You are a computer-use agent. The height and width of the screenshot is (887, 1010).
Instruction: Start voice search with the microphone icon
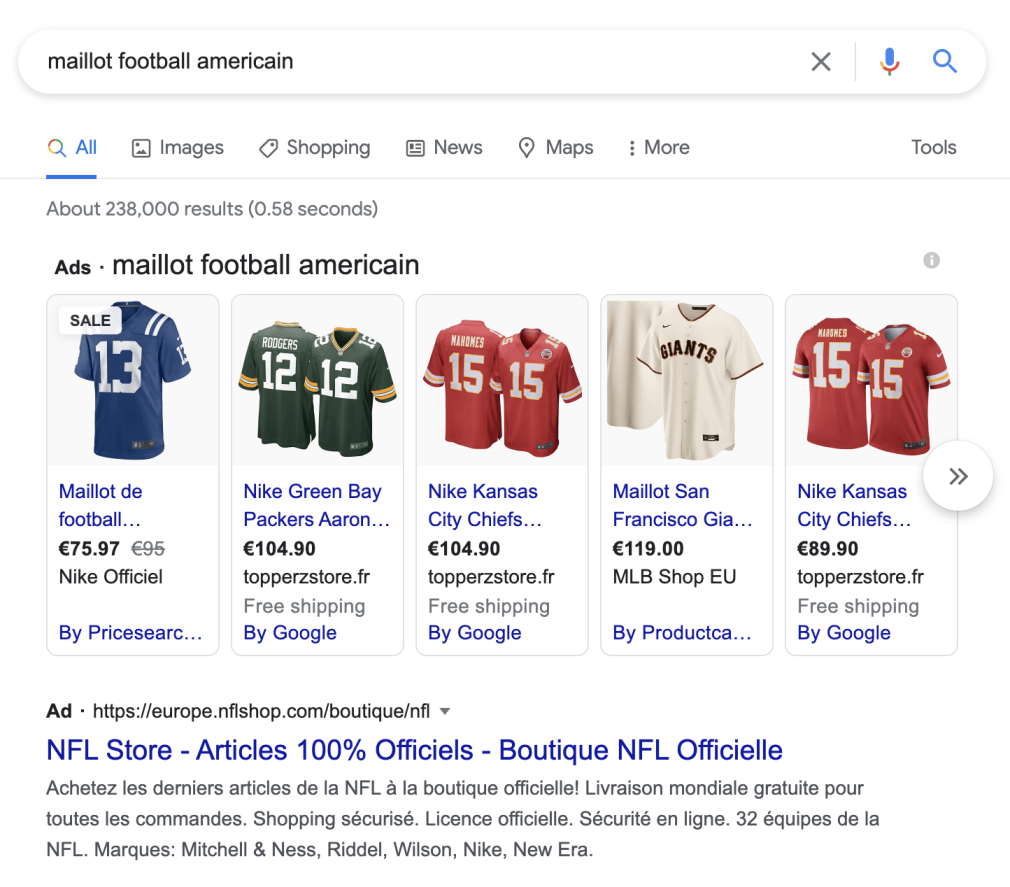(x=889, y=62)
